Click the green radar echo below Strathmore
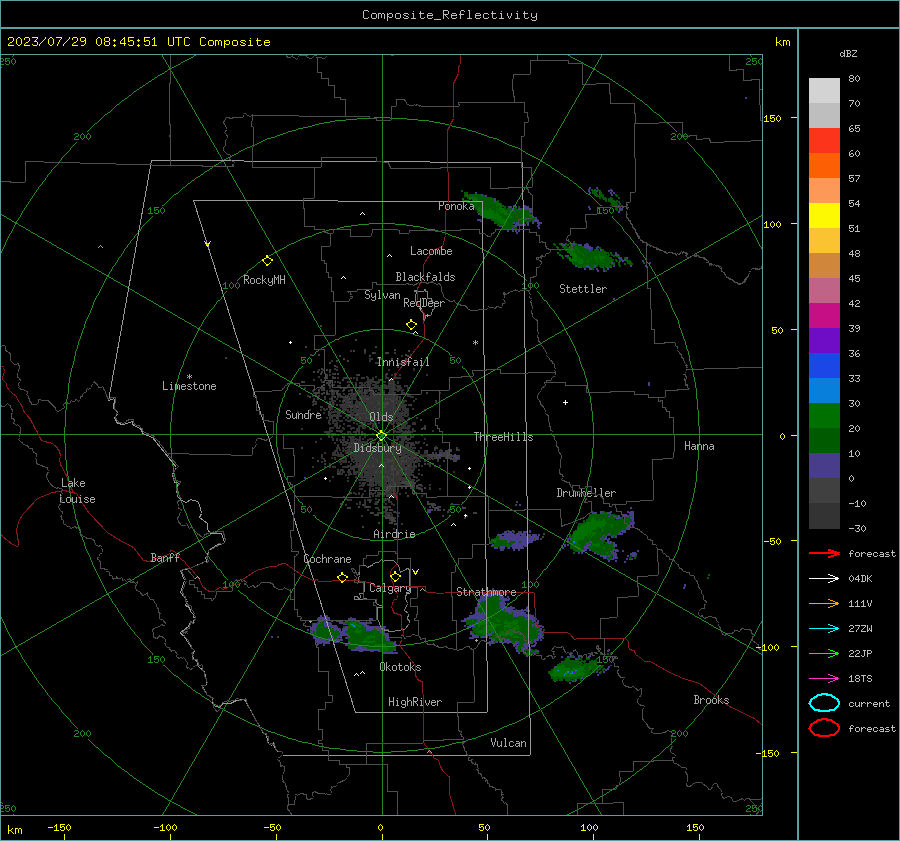Image resolution: width=900 pixels, height=841 pixels. point(503,624)
